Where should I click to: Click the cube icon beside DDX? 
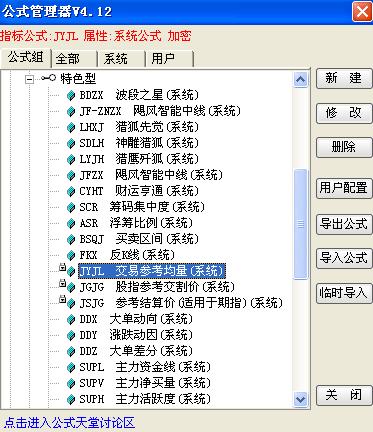[71, 320]
